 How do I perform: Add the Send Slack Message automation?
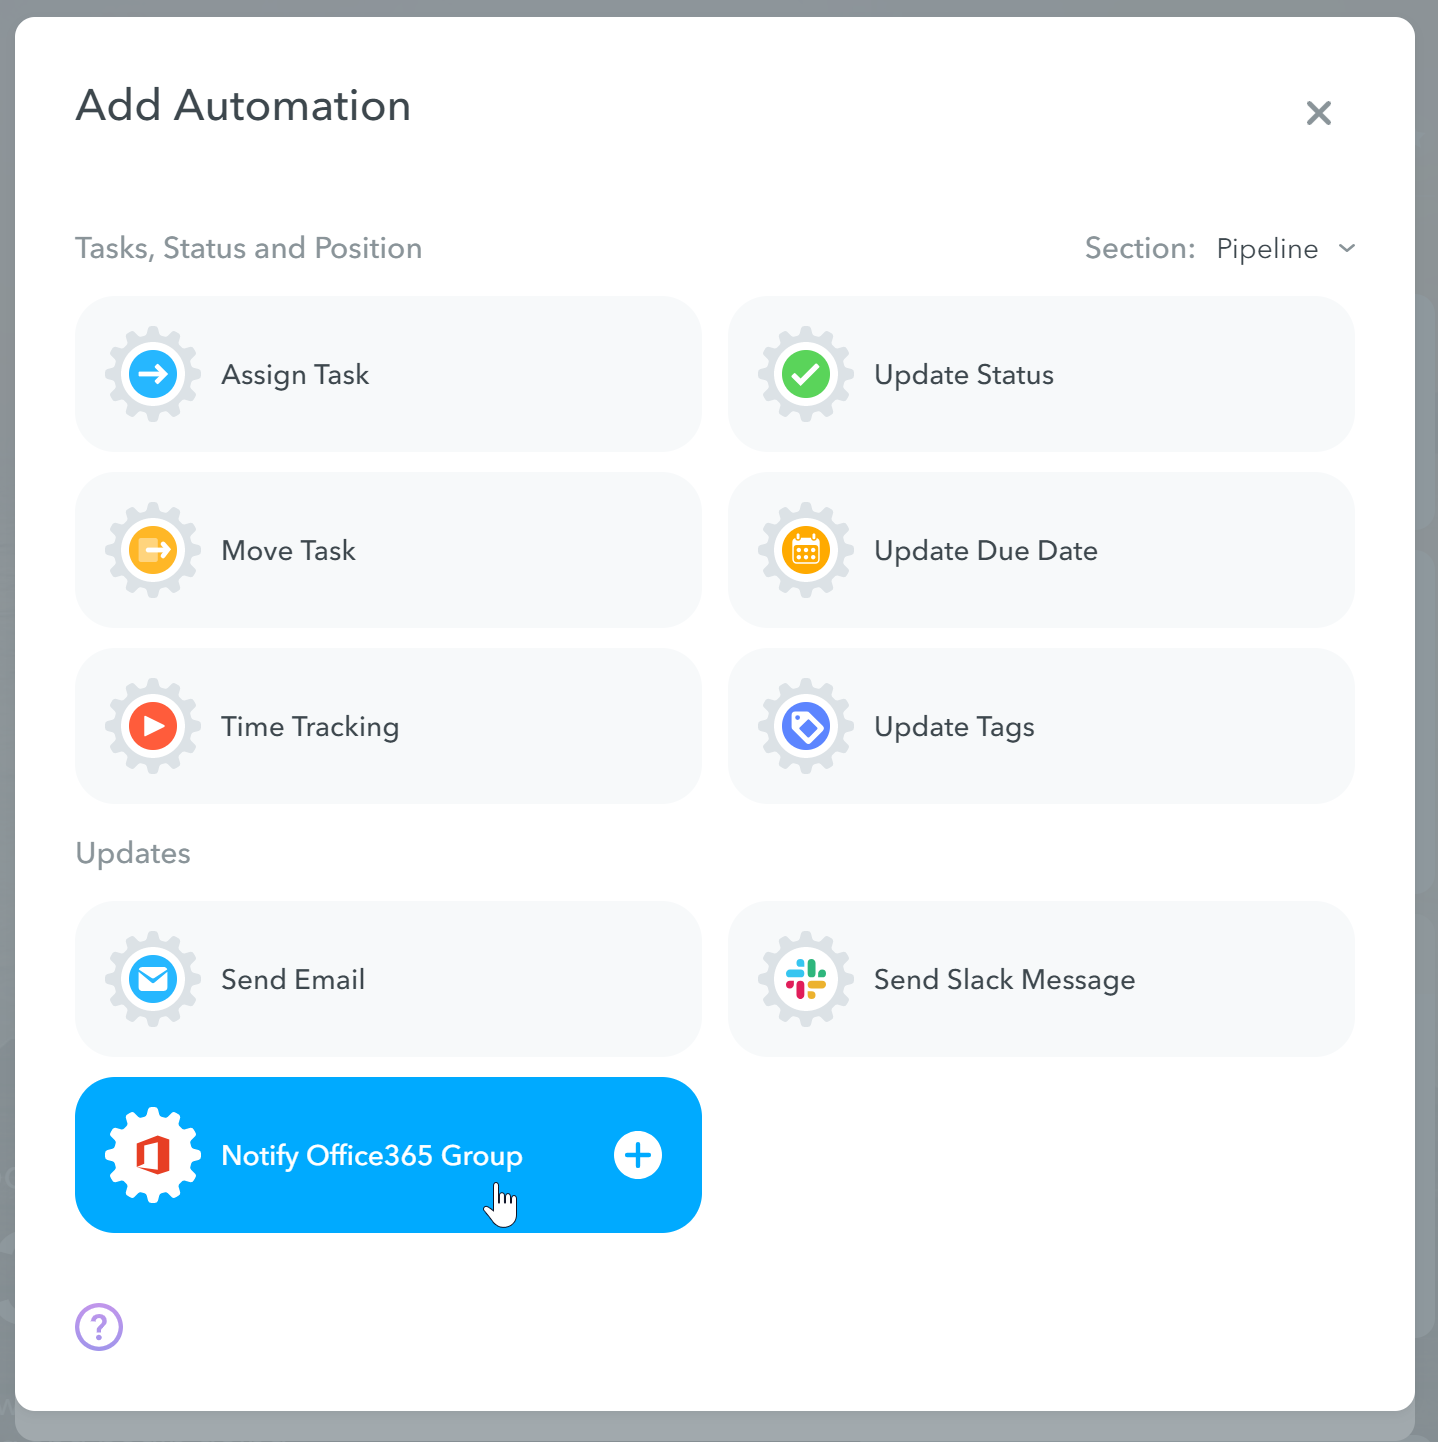tap(1040, 979)
